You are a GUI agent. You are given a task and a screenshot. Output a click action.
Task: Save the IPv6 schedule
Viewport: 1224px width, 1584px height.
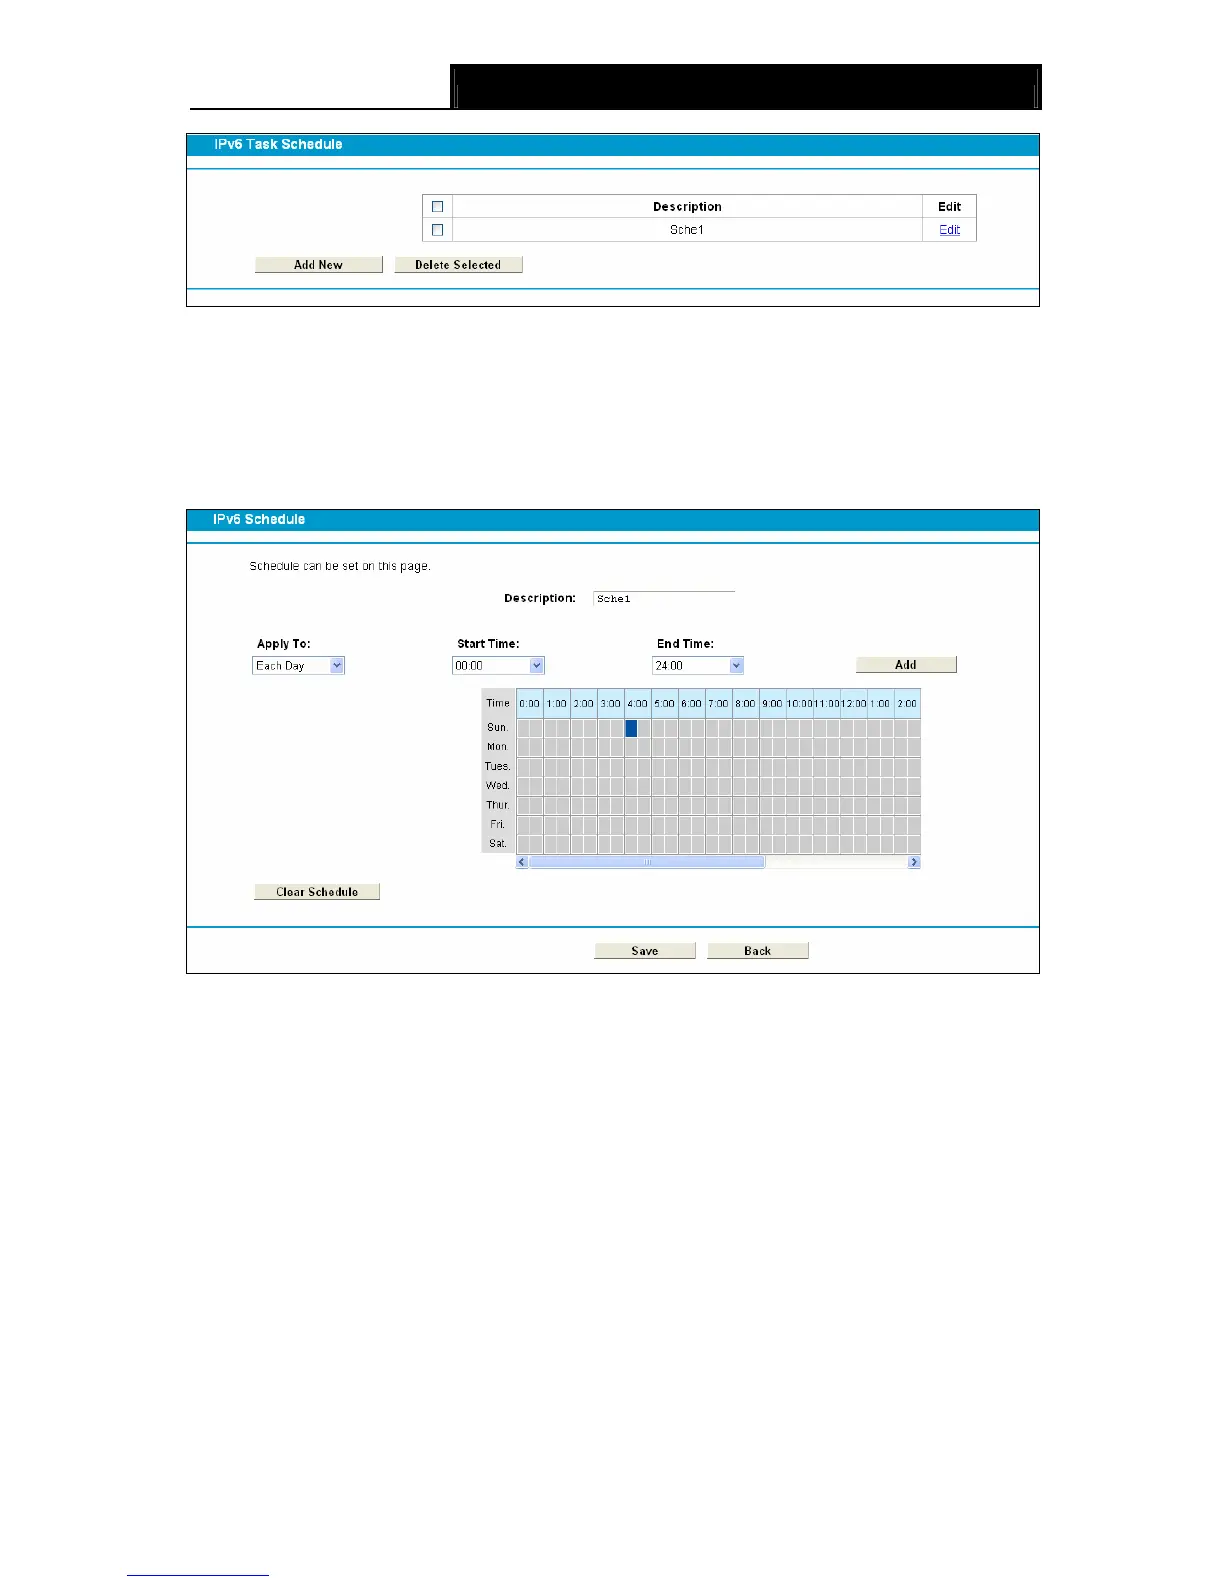point(645,951)
